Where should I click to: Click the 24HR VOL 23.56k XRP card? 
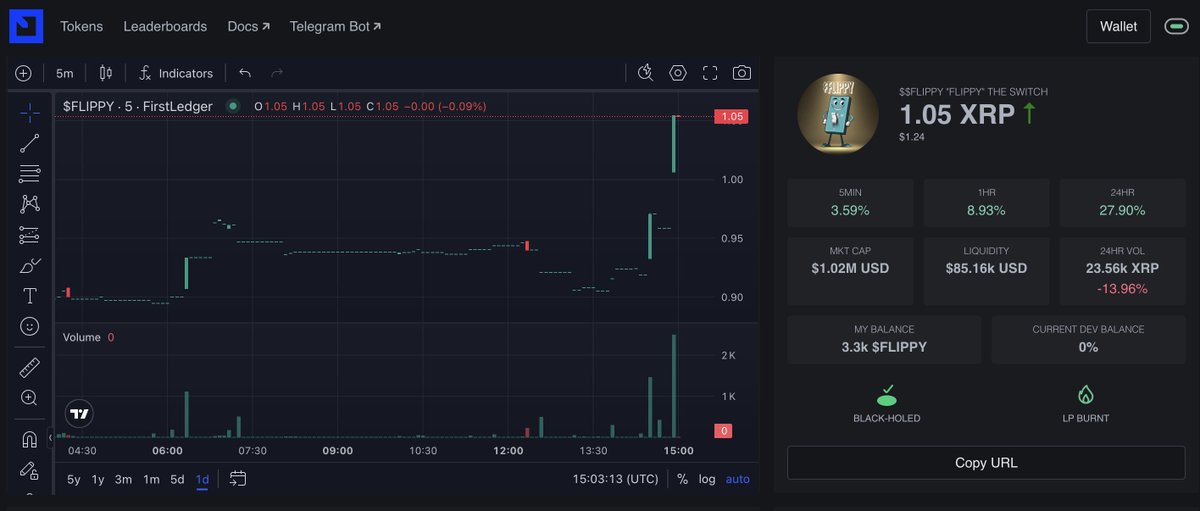(1122, 271)
